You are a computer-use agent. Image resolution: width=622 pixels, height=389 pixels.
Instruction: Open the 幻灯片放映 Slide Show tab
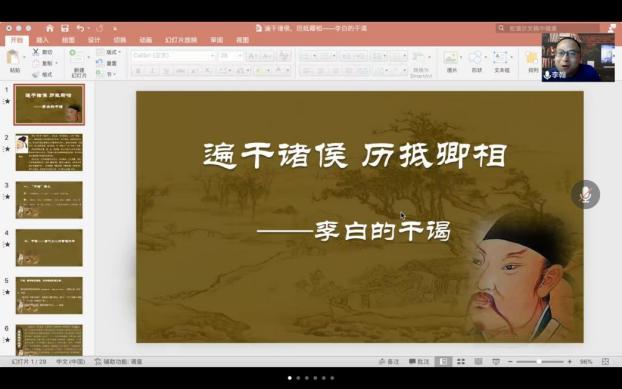click(x=181, y=40)
